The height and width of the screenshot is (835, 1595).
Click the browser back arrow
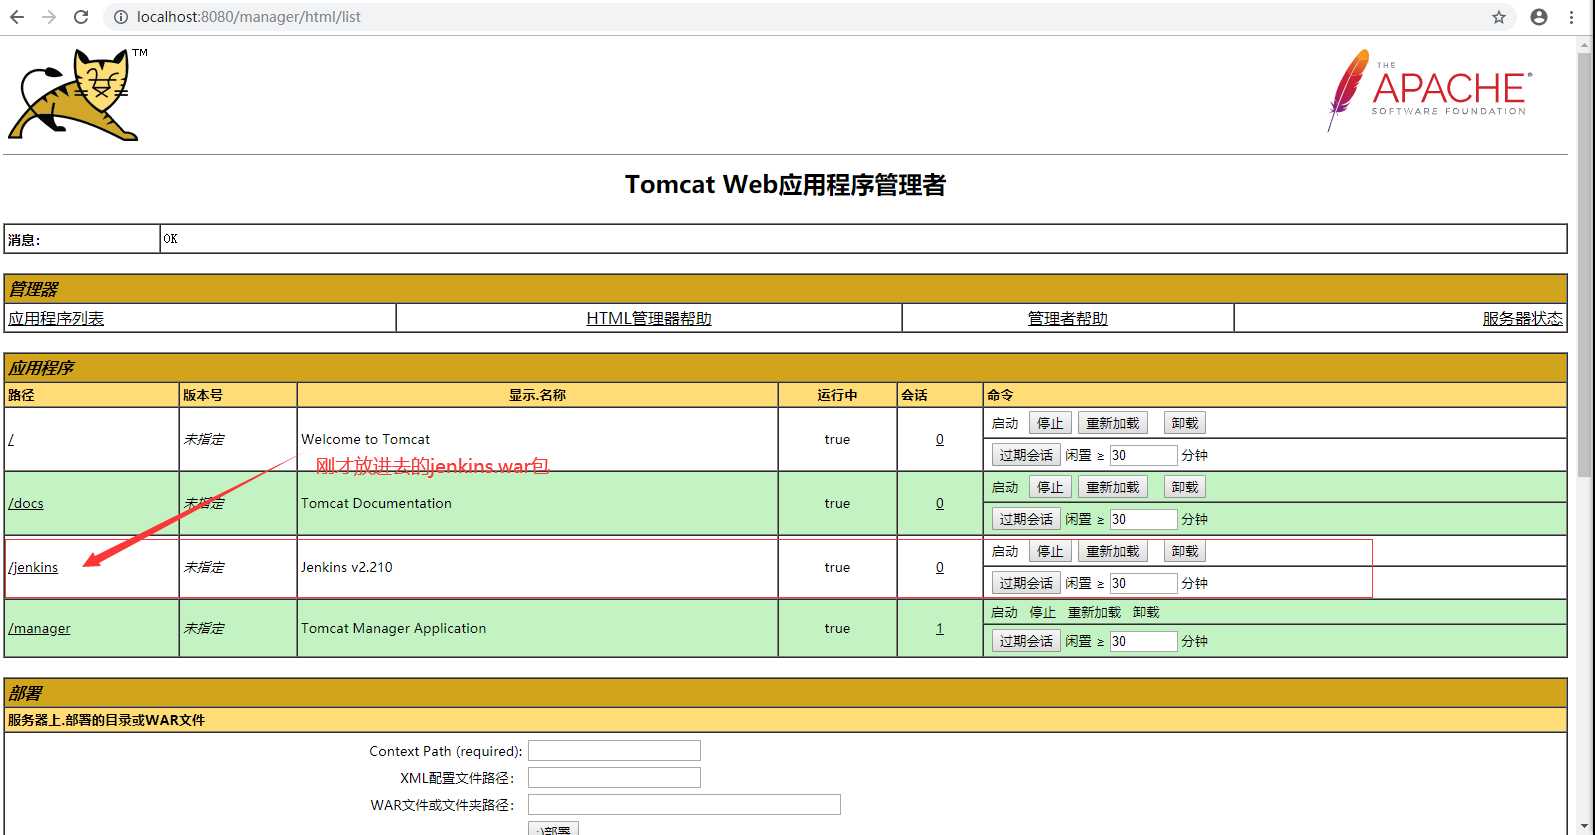coord(17,17)
